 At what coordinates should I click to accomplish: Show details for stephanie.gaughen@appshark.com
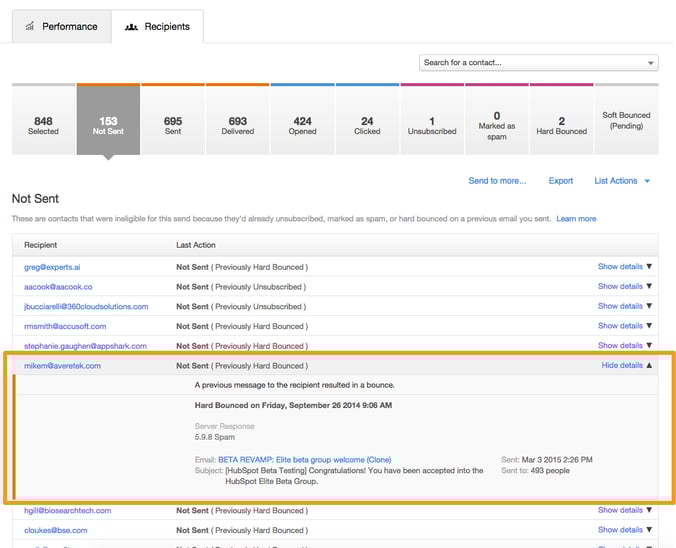pyautogui.click(x=625, y=345)
